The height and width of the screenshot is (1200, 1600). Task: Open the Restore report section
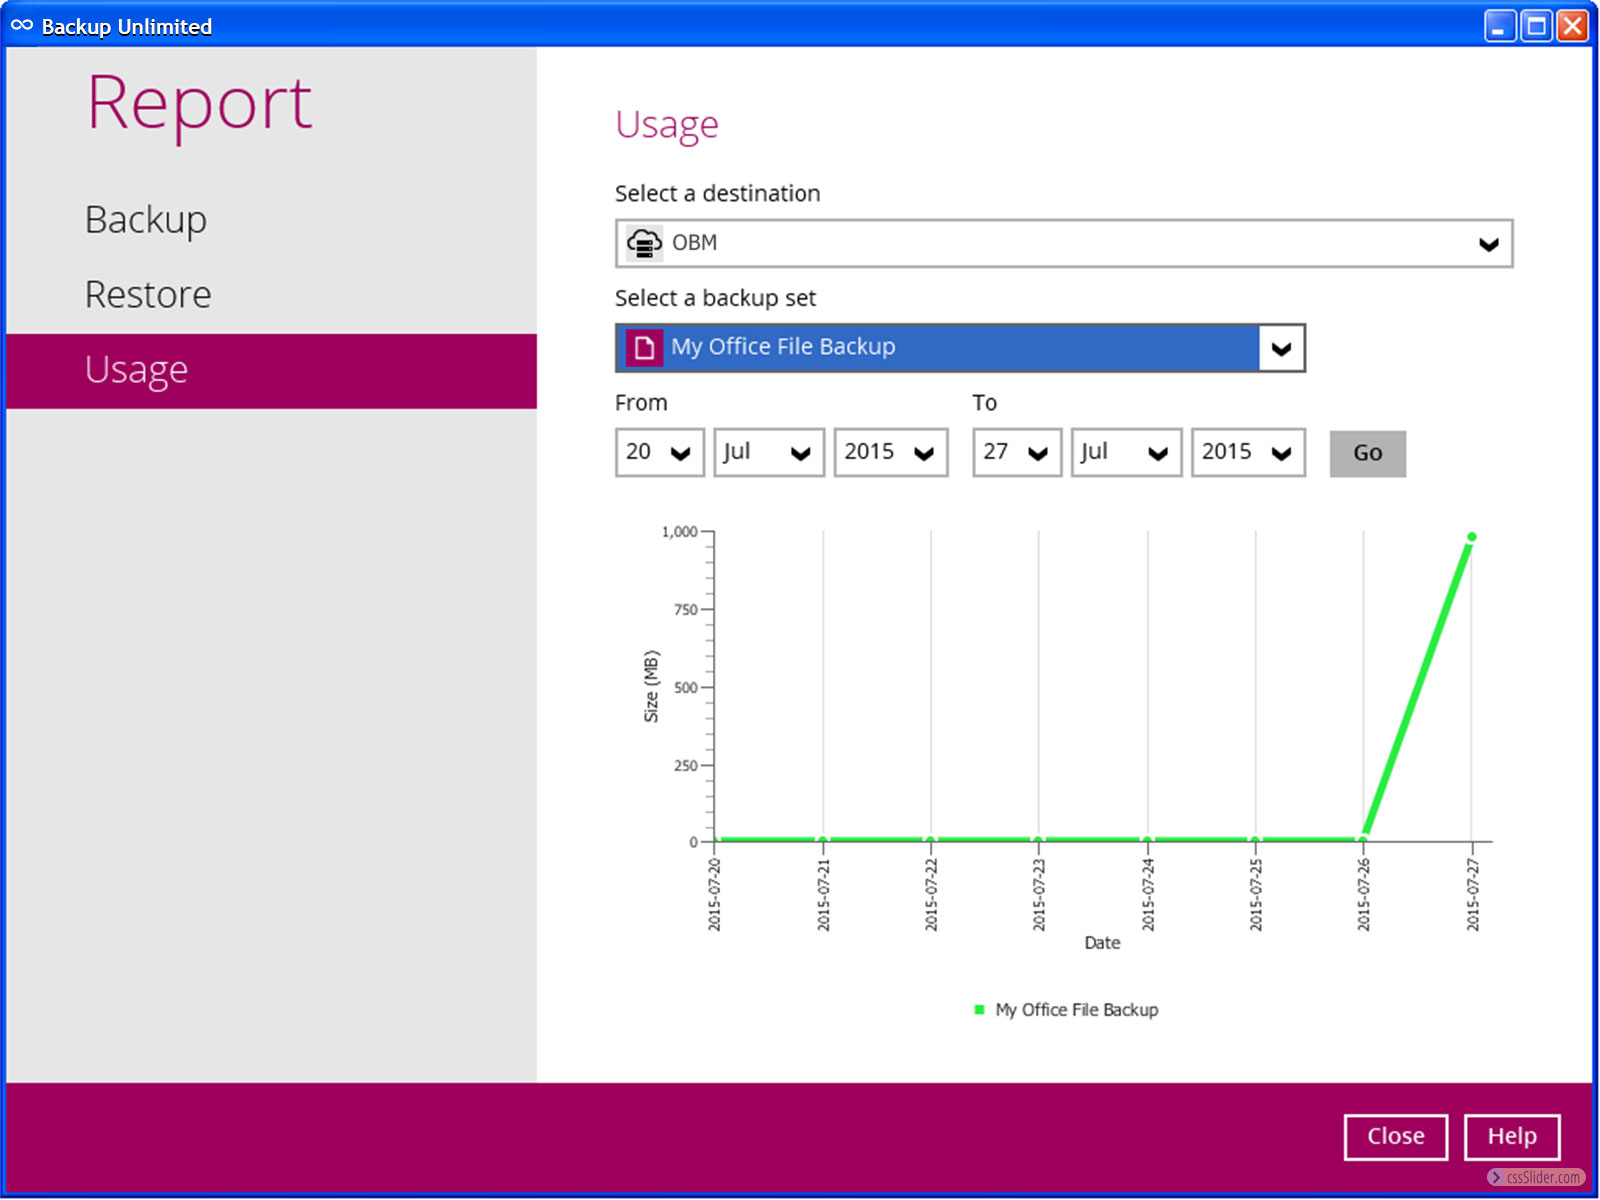148,295
